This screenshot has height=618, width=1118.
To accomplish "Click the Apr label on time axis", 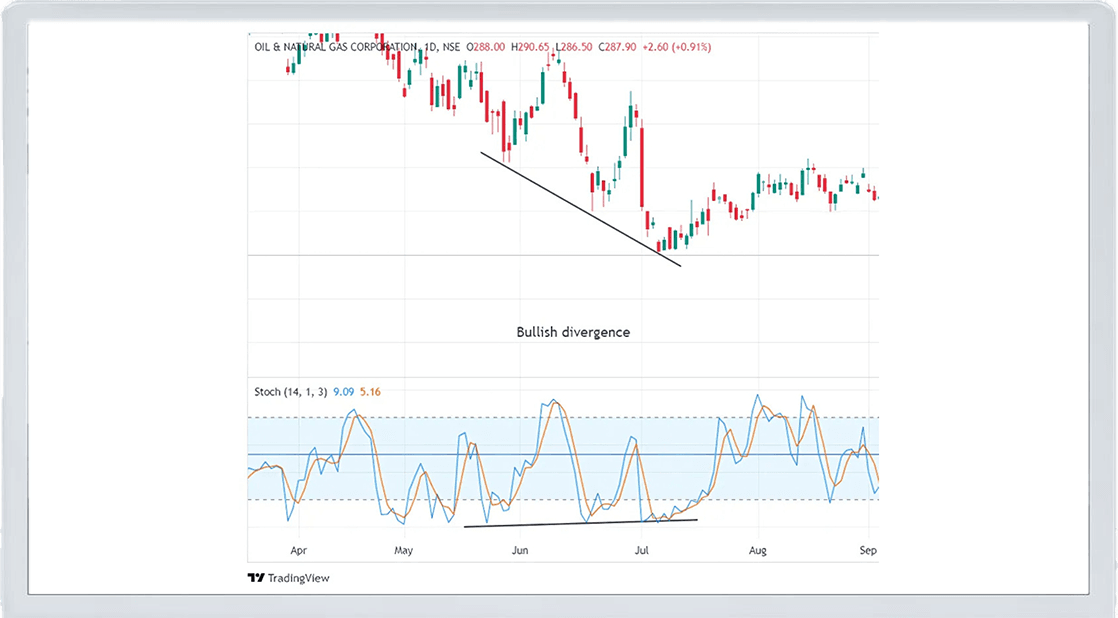I will [297, 550].
